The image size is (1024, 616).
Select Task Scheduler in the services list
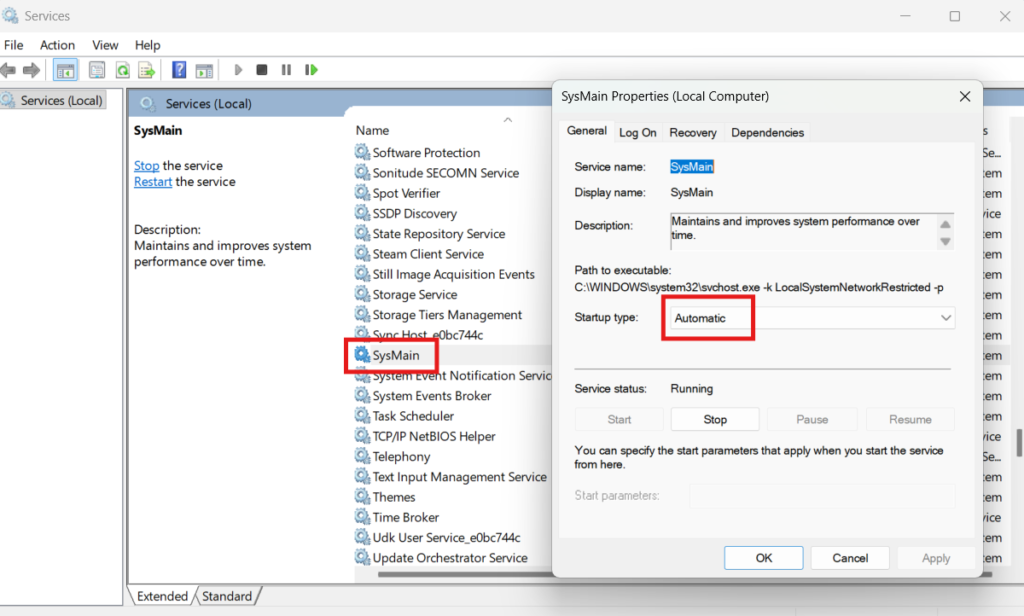pos(413,416)
